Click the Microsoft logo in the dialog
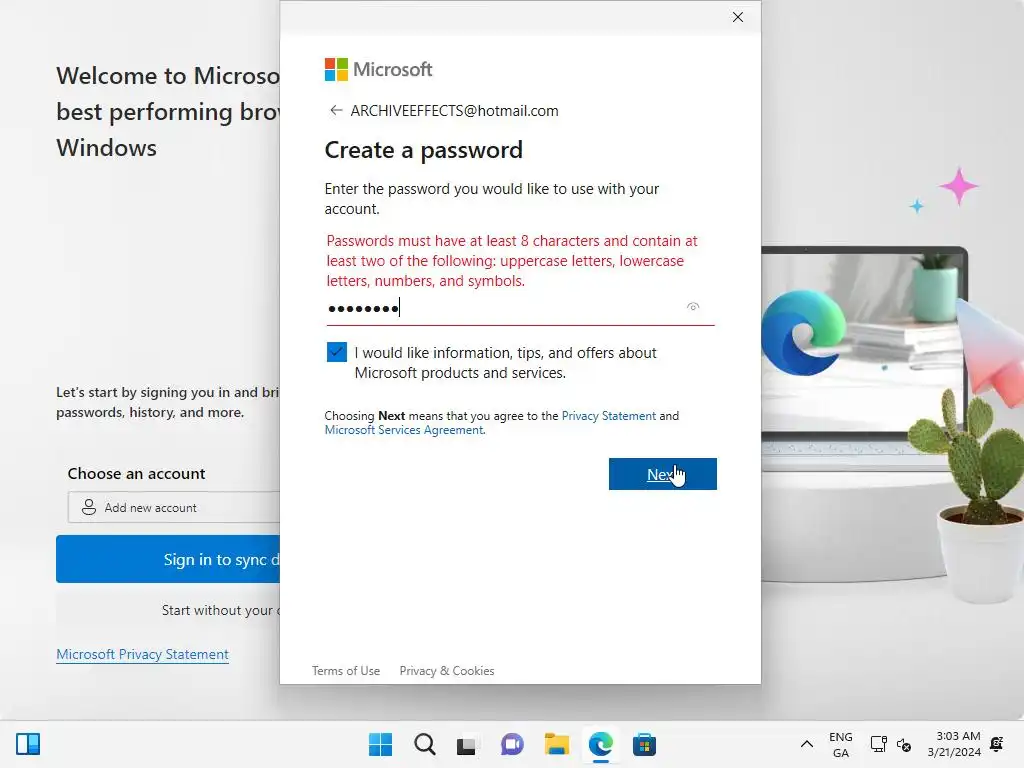This screenshot has width=1024, height=768. (378, 69)
